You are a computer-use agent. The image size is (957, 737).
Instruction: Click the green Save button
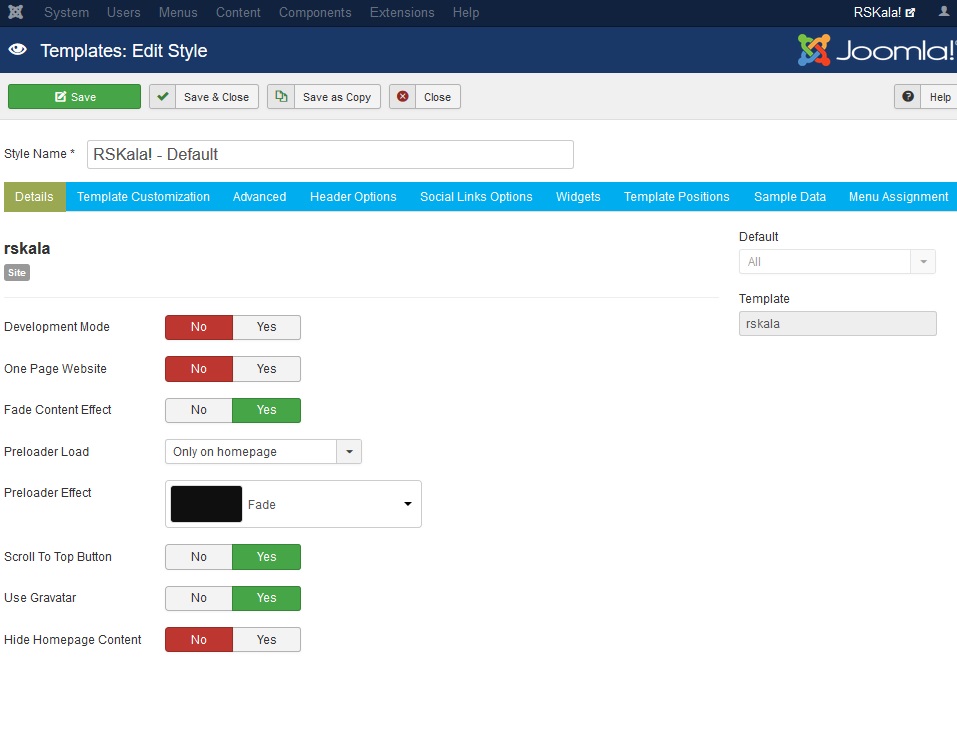(74, 96)
